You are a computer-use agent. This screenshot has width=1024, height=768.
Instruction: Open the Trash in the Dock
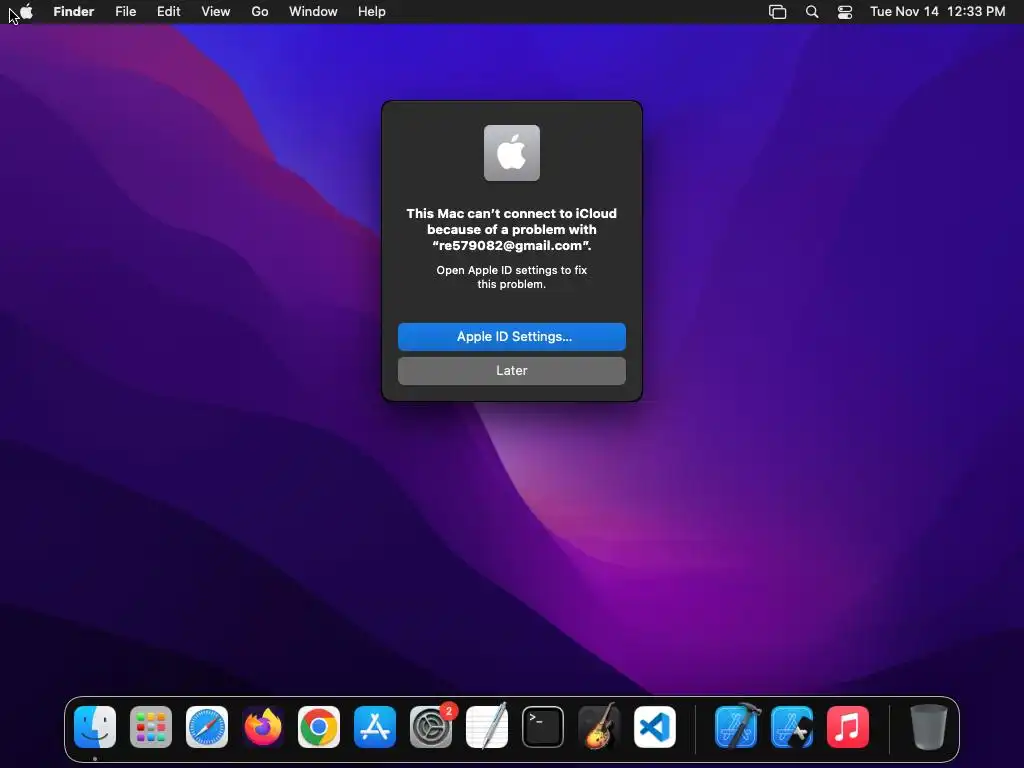pyautogui.click(x=929, y=726)
